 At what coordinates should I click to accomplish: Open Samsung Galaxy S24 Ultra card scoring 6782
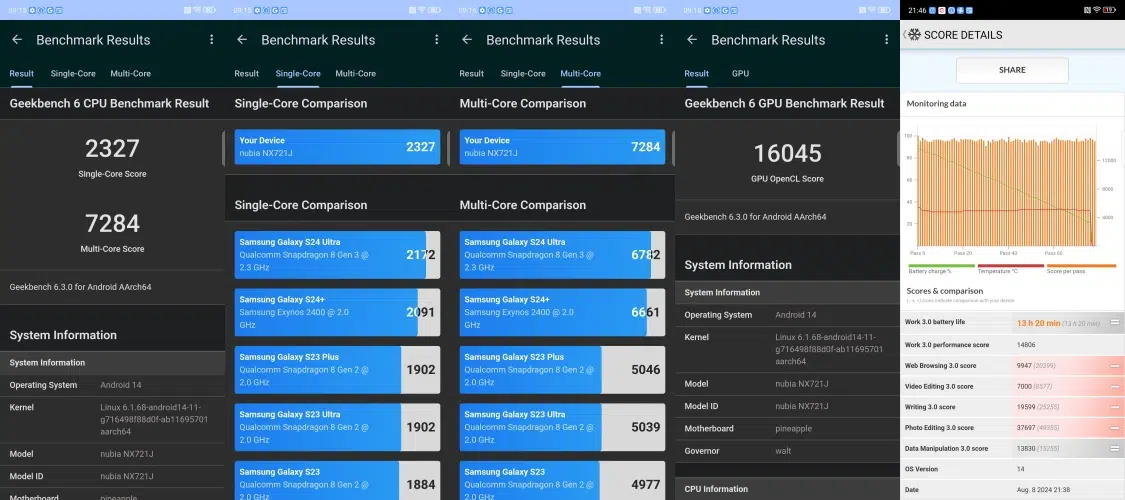[x=562, y=255]
